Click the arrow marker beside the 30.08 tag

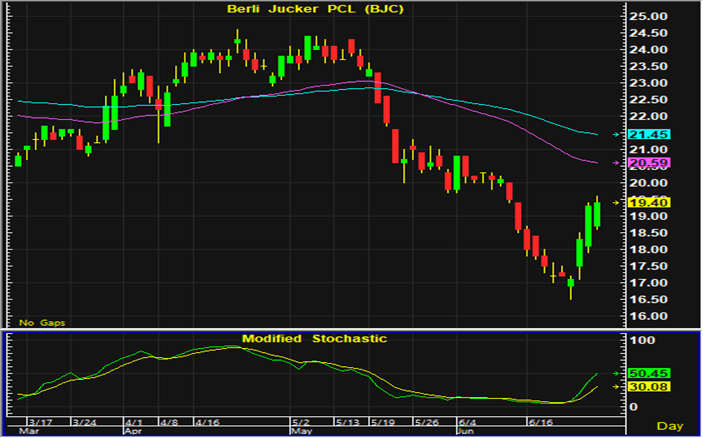click(x=615, y=386)
